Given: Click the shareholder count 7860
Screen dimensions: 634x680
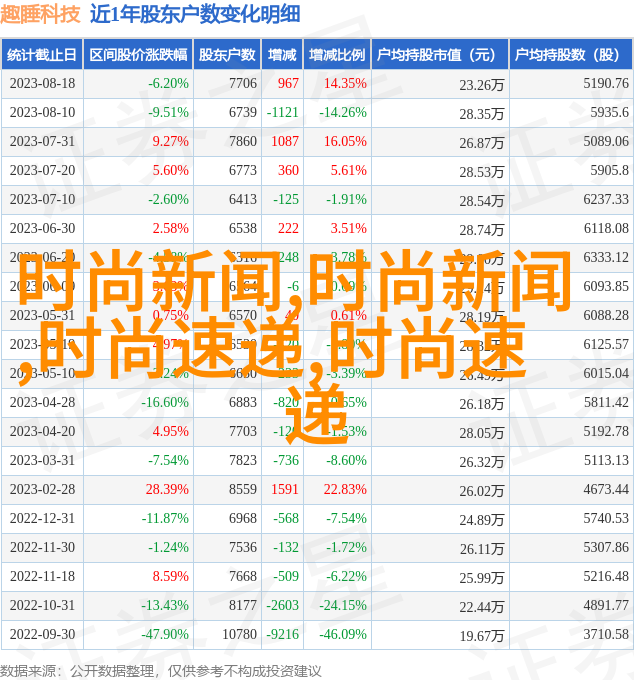Looking at the screenshot, I should [243, 141].
